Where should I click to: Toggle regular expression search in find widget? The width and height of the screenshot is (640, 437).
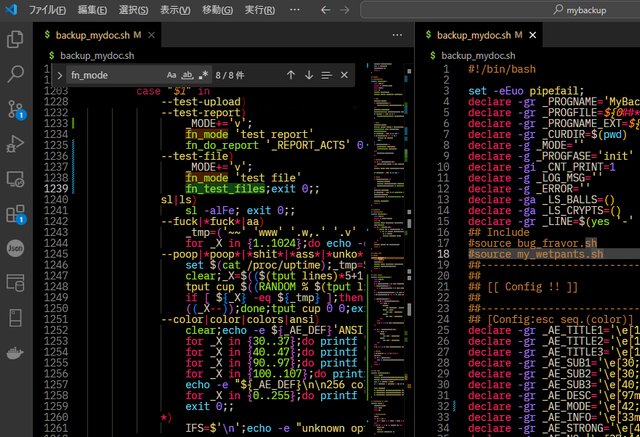(204, 75)
